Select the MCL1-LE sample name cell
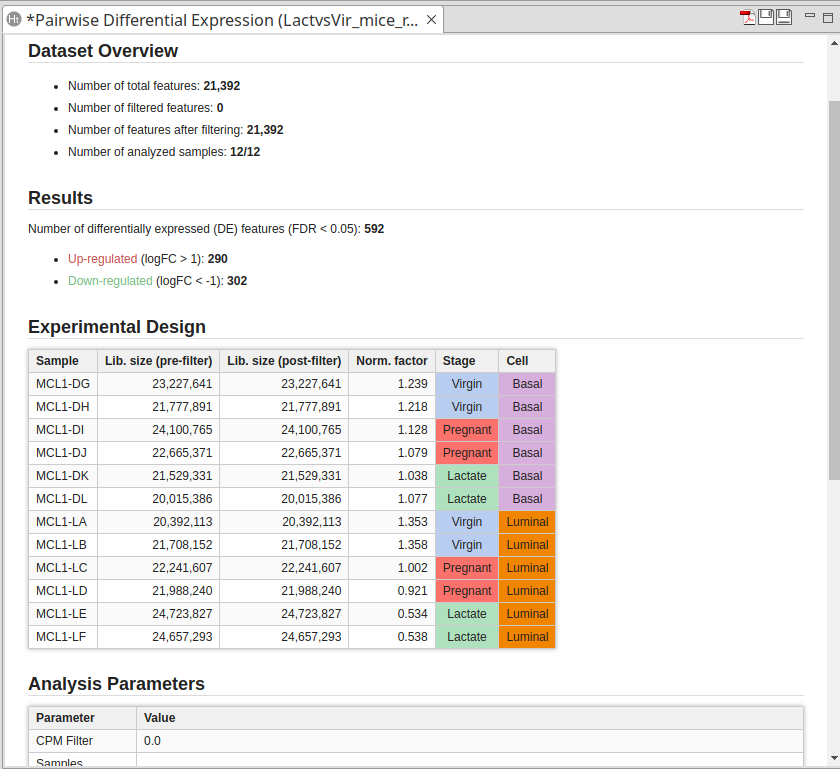The height and width of the screenshot is (769, 840). click(x=62, y=614)
